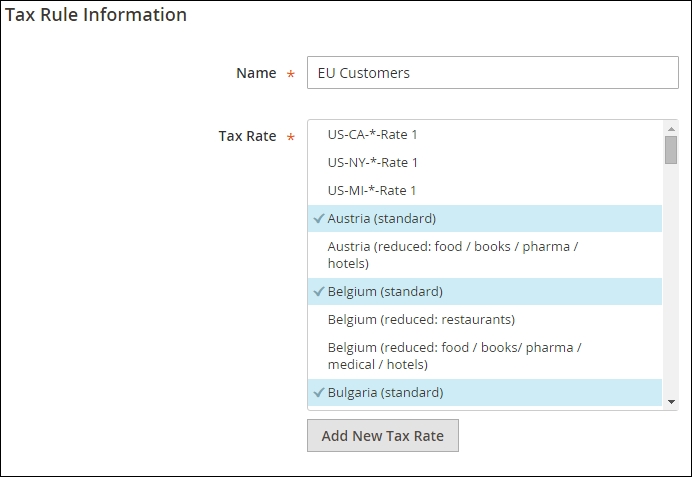Click the checkmark icon beside Bulgaria (standard)
692x477 pixels.
(x=318, y=393)
